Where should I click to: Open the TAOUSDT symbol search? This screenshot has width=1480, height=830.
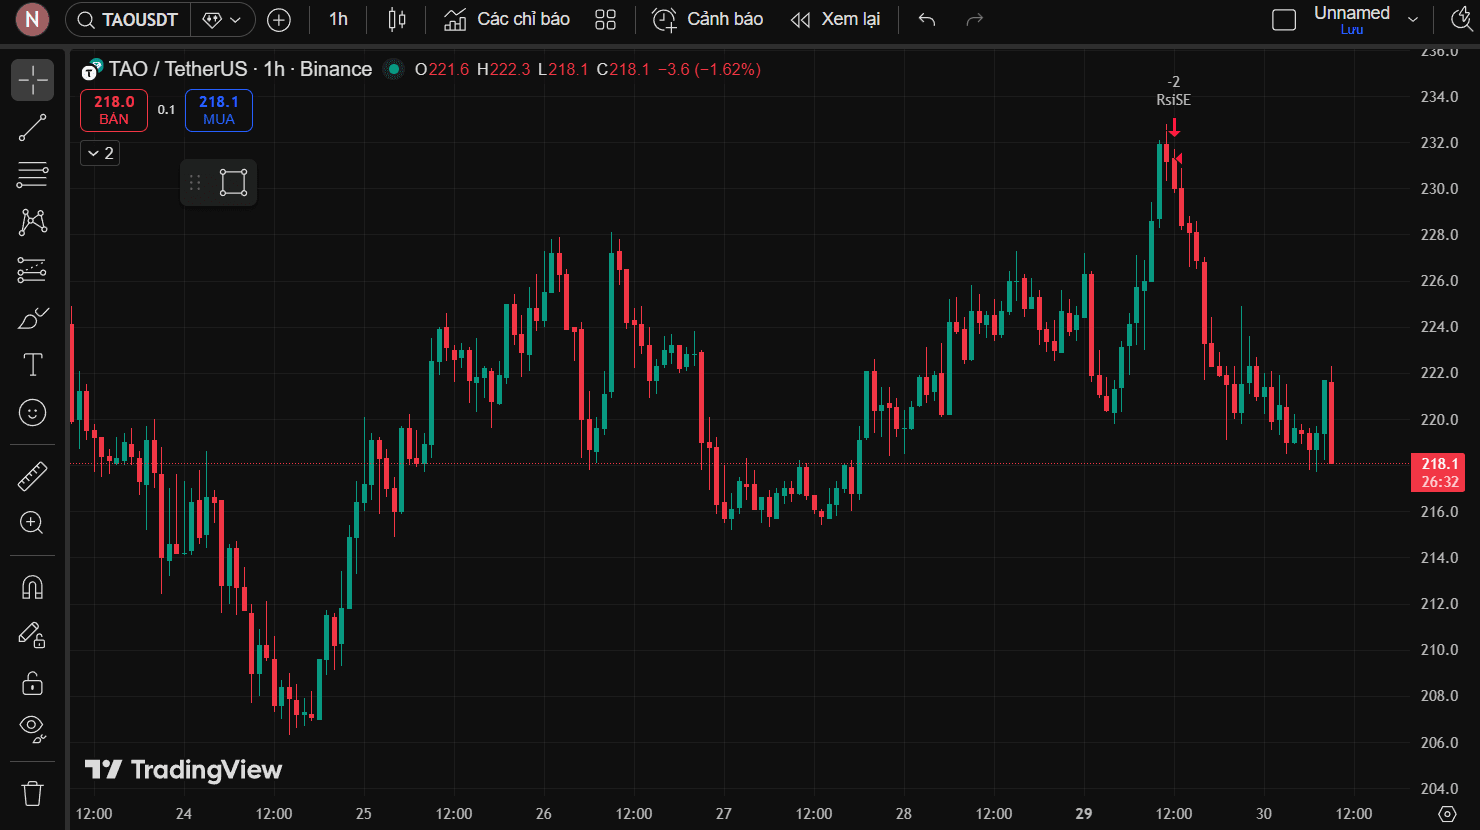point(127,19)
